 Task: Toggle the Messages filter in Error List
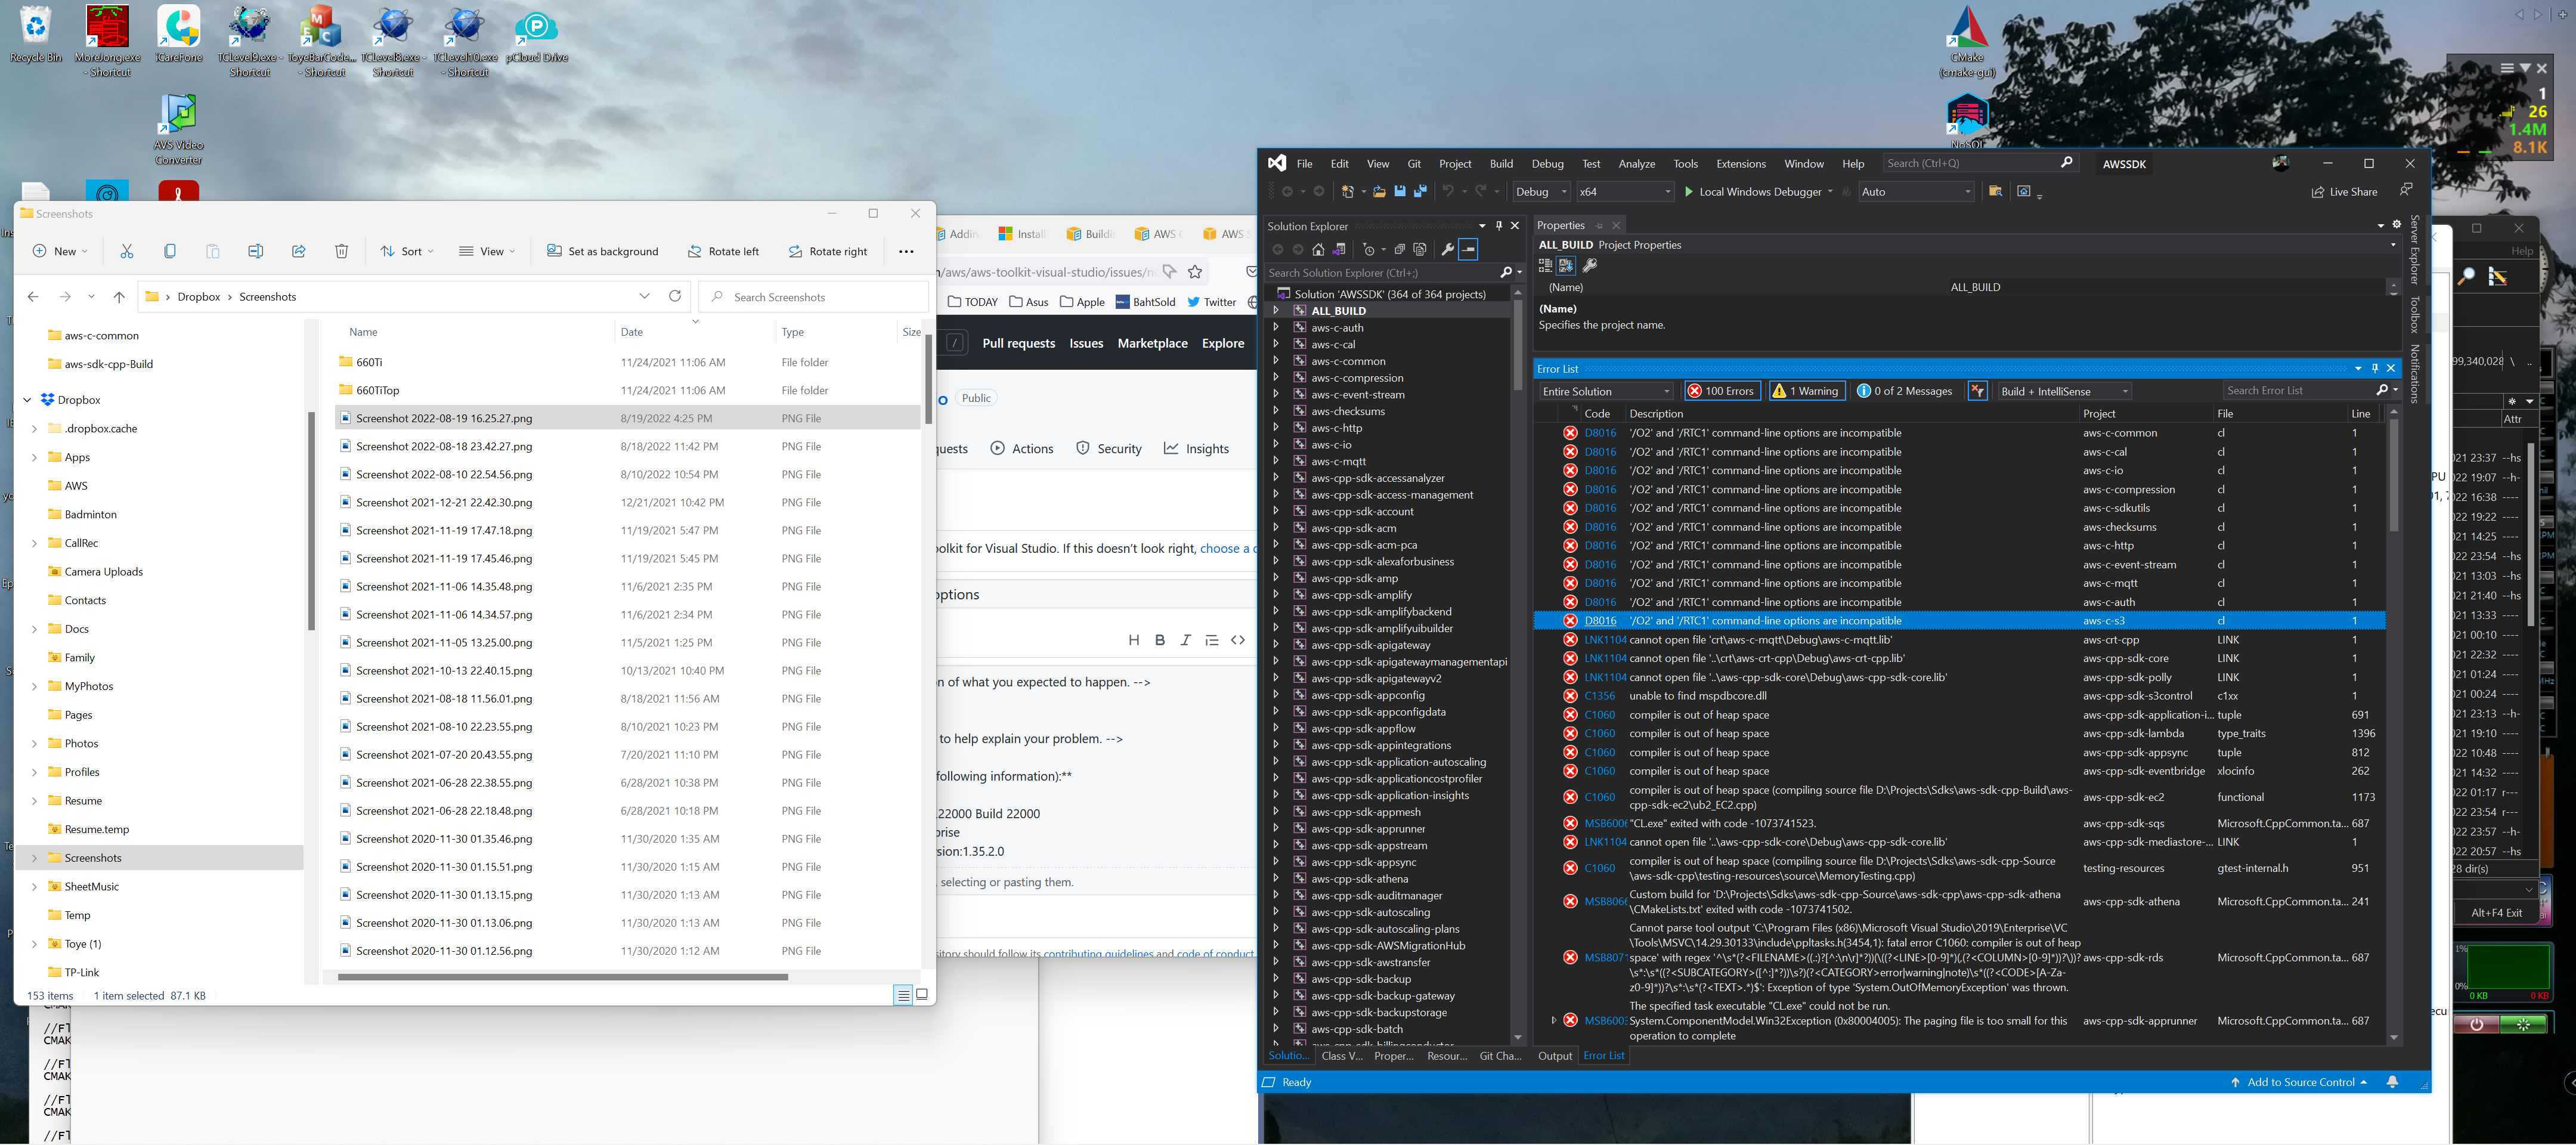(x=1905, y=390)
